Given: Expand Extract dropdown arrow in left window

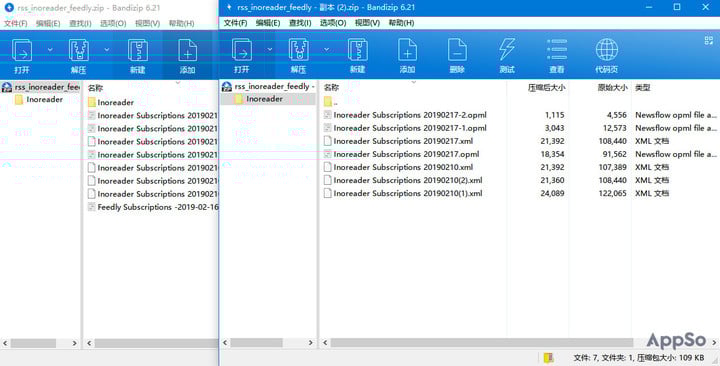Looking at the screenshot, I should pos(107,50).
